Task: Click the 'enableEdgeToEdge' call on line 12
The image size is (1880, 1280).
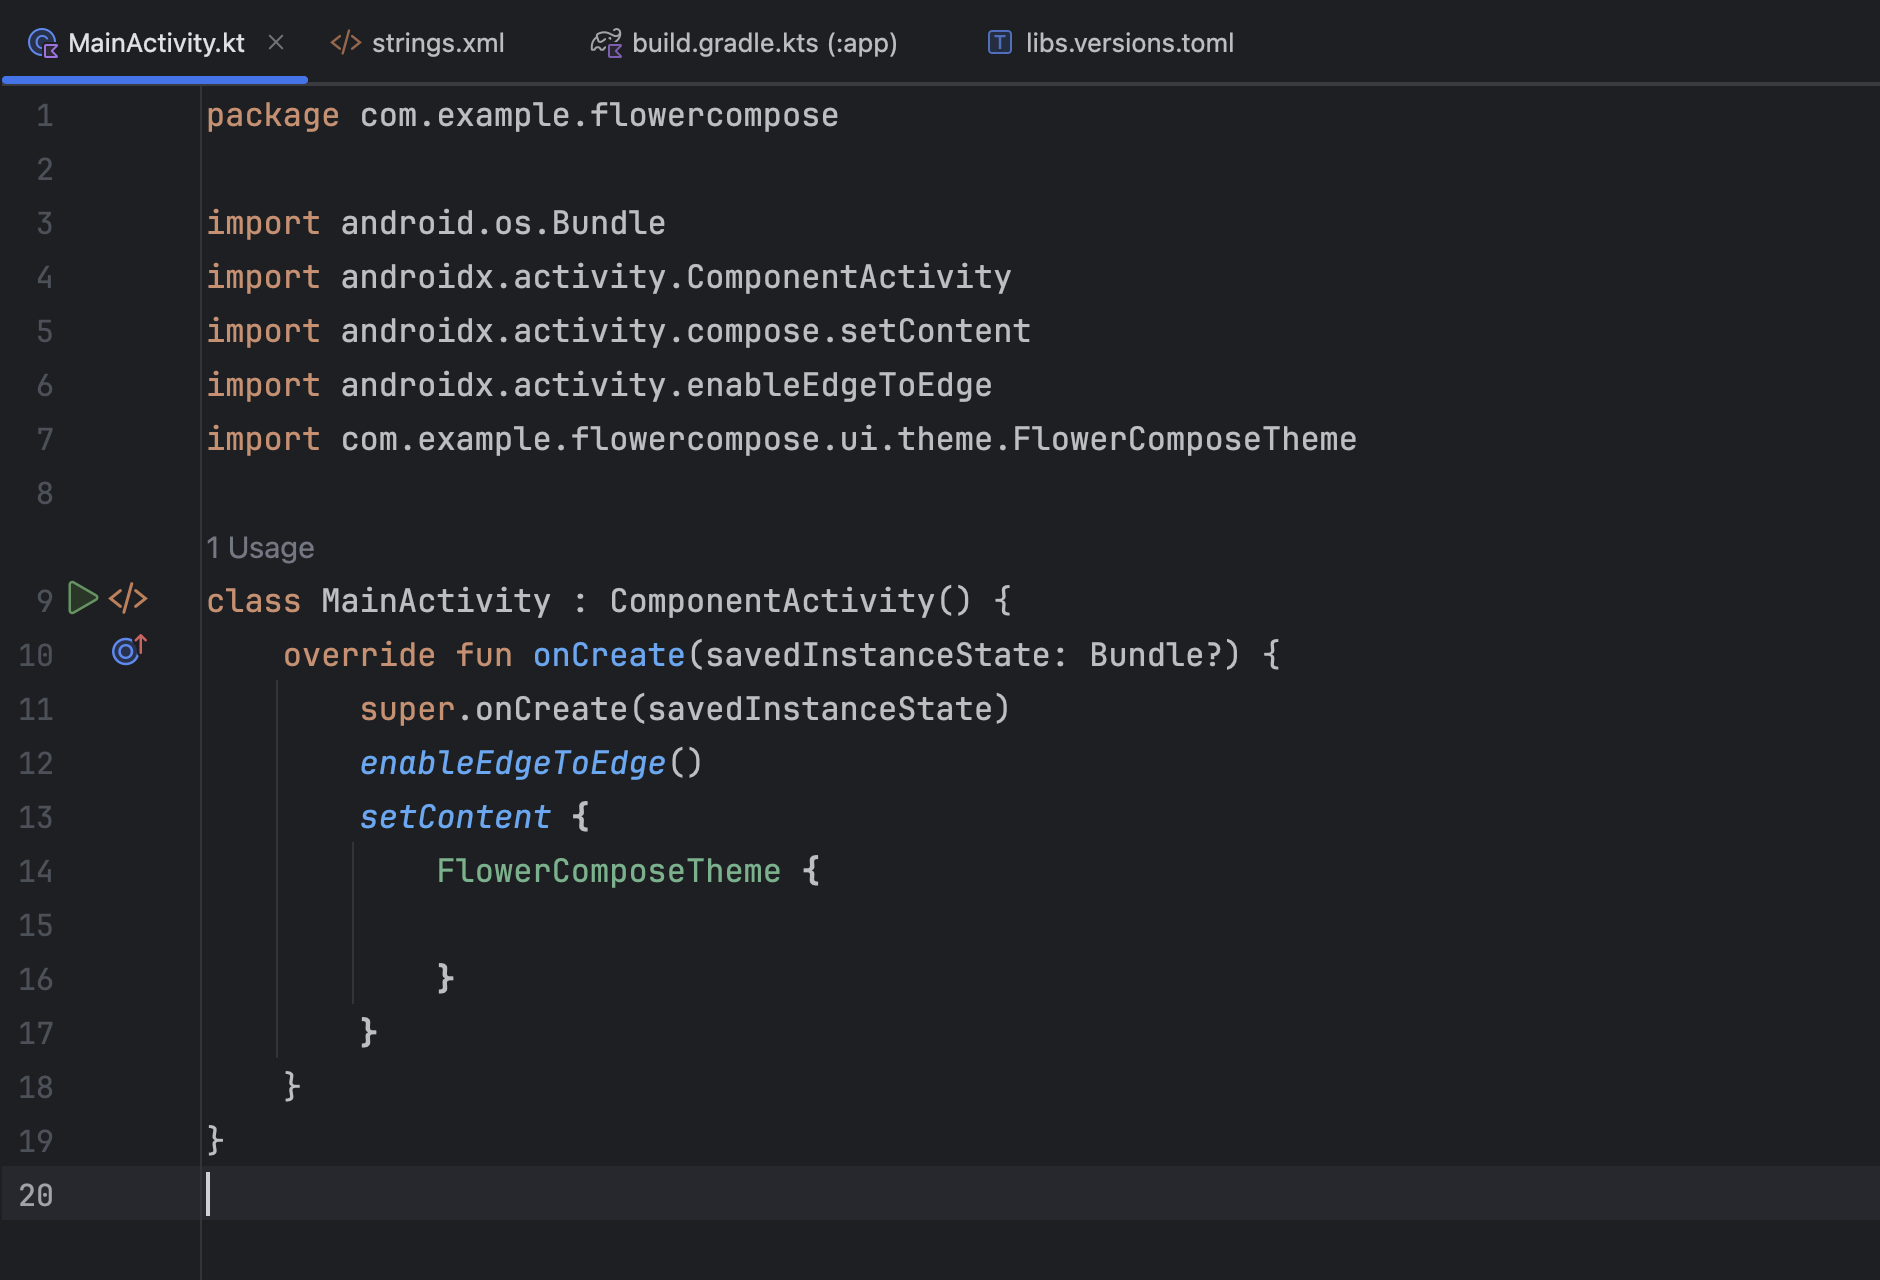Action: pos(513,763)
